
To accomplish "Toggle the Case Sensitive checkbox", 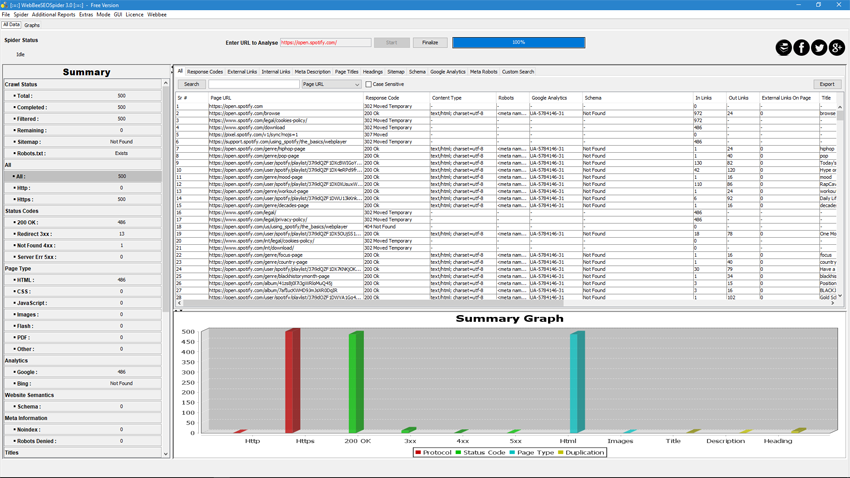I will (369, 85).
